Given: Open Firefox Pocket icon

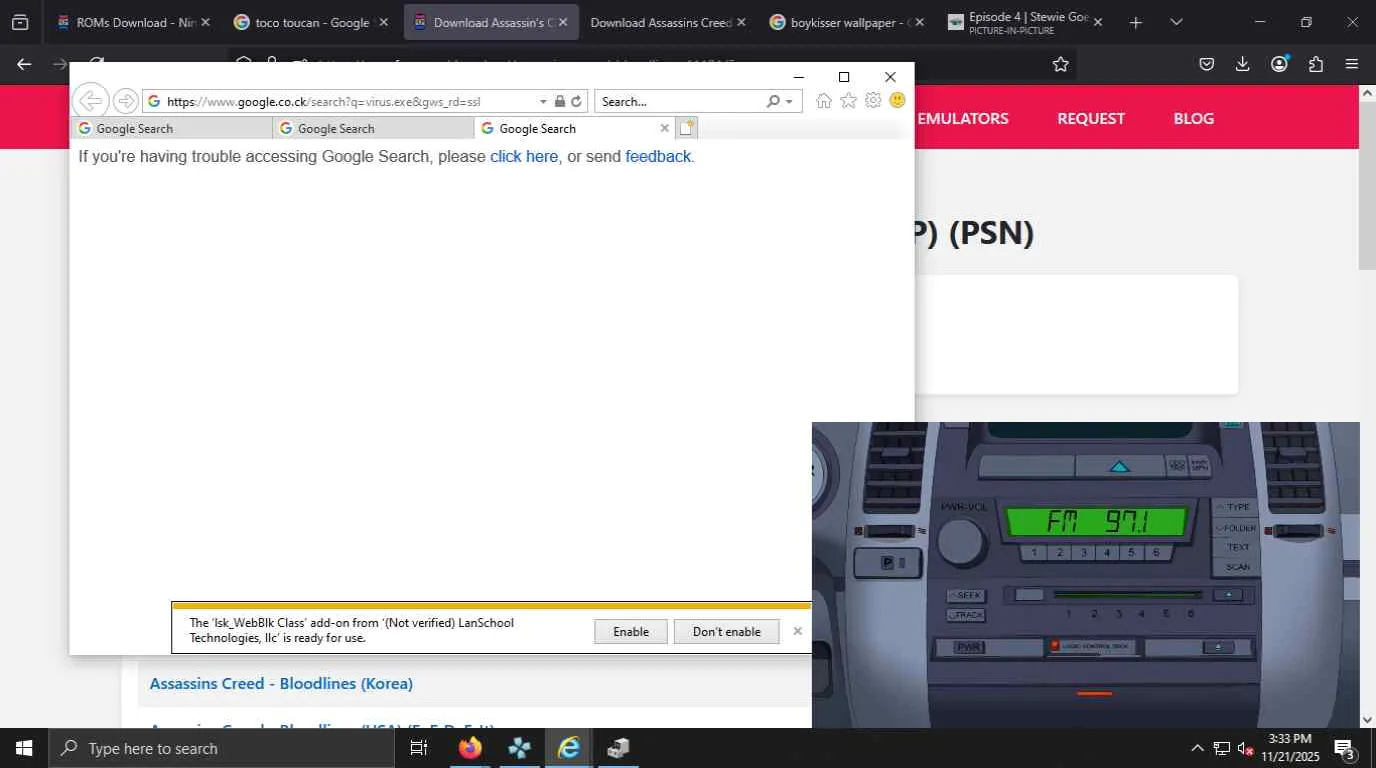Looking at the screenshot, I should click(x=1206, y=64).
